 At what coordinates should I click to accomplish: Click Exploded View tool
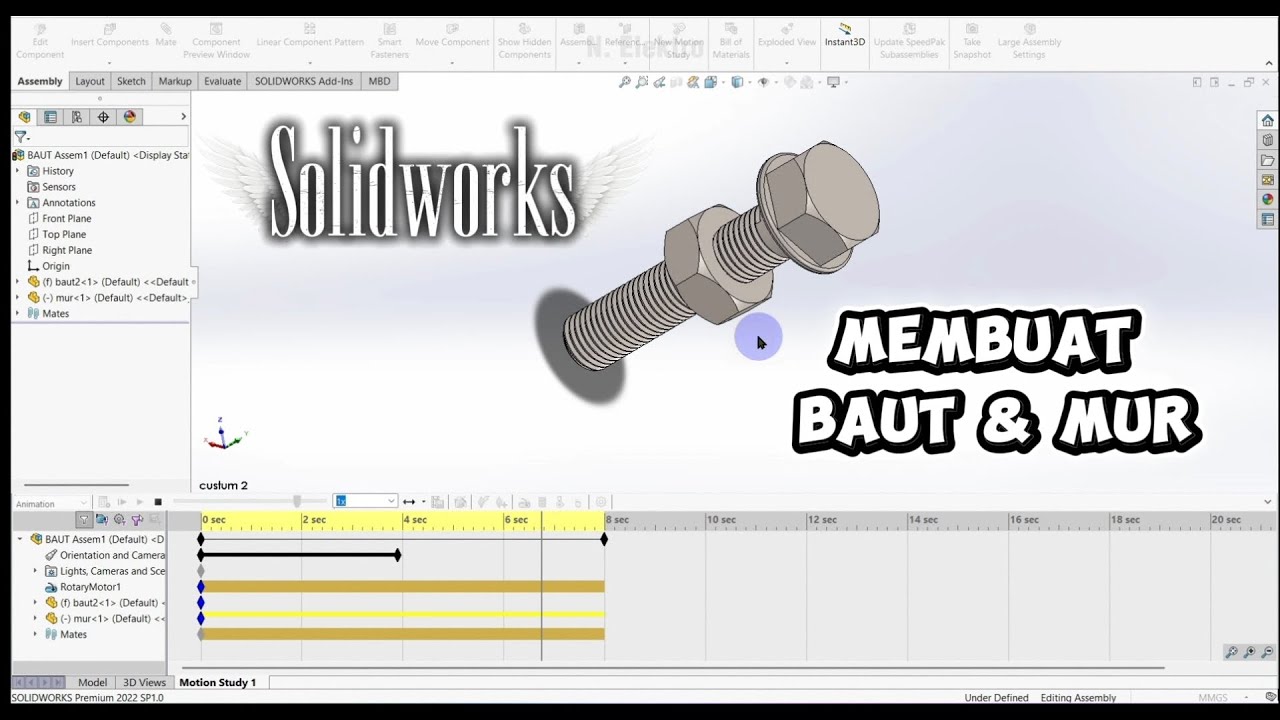pyautogui.click(x=787, y=36)
